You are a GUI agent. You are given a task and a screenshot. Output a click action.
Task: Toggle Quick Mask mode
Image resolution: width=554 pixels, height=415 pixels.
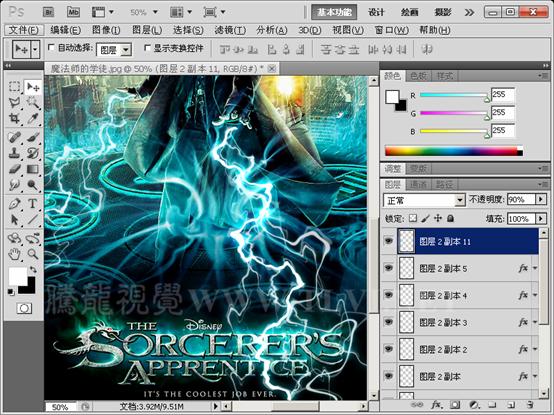point(24,308)
